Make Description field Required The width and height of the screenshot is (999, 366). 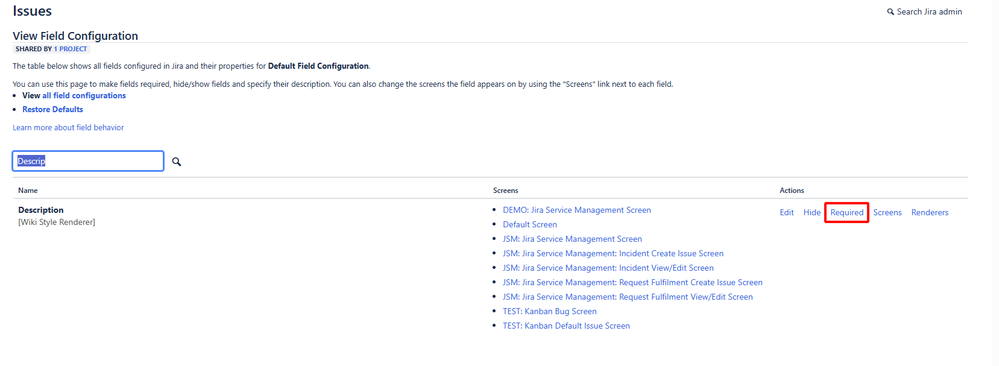click(x=847, y=212)
